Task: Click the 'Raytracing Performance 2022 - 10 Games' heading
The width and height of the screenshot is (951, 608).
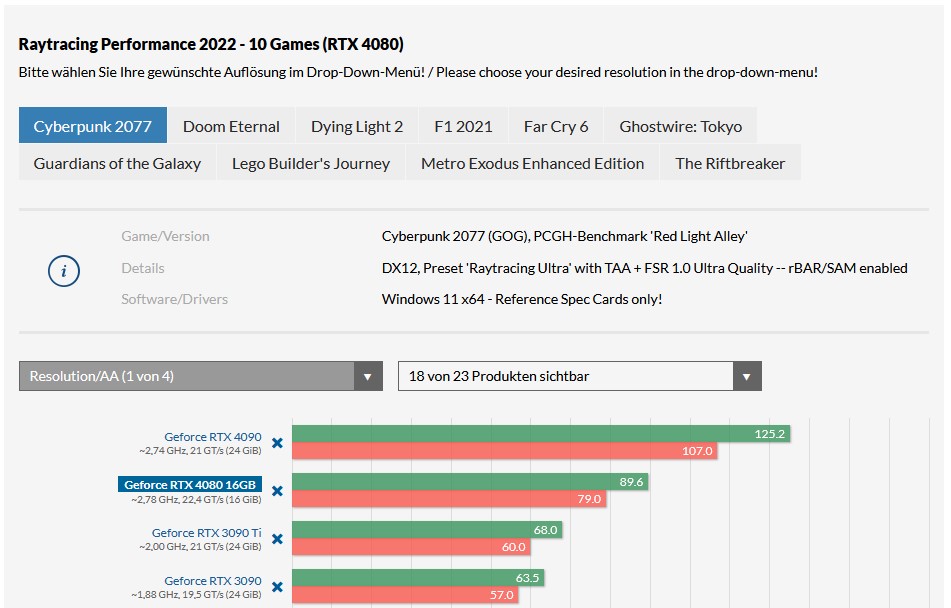Action: point(211,44)
